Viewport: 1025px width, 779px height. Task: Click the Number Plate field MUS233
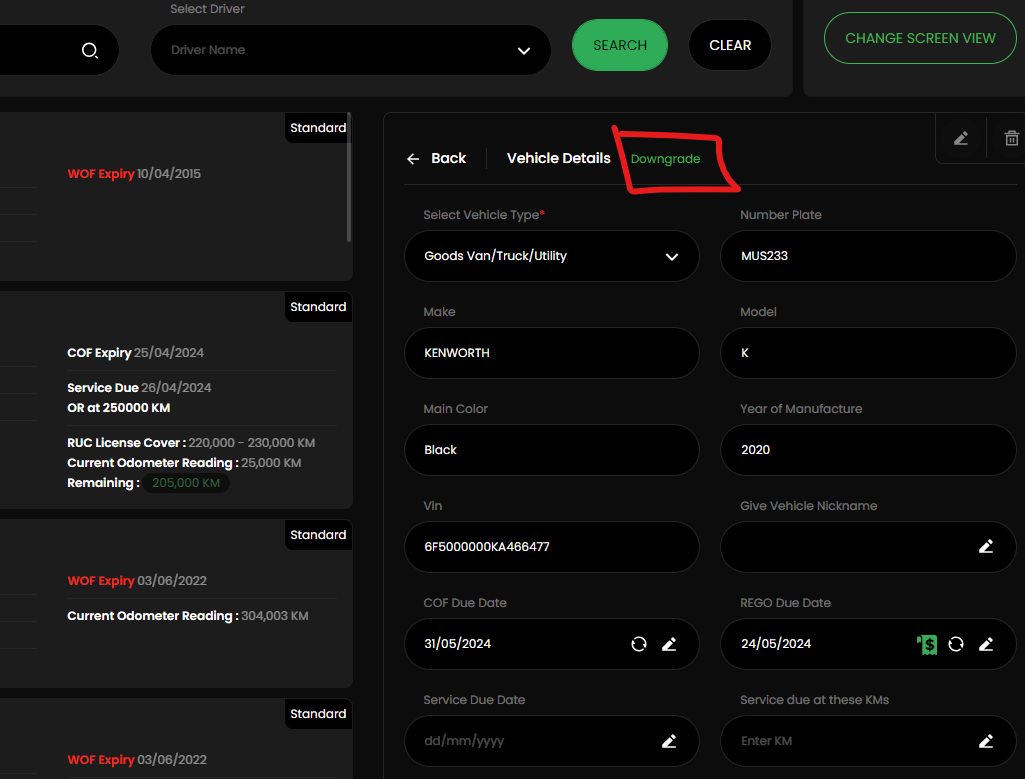click(x=867, y=256)
